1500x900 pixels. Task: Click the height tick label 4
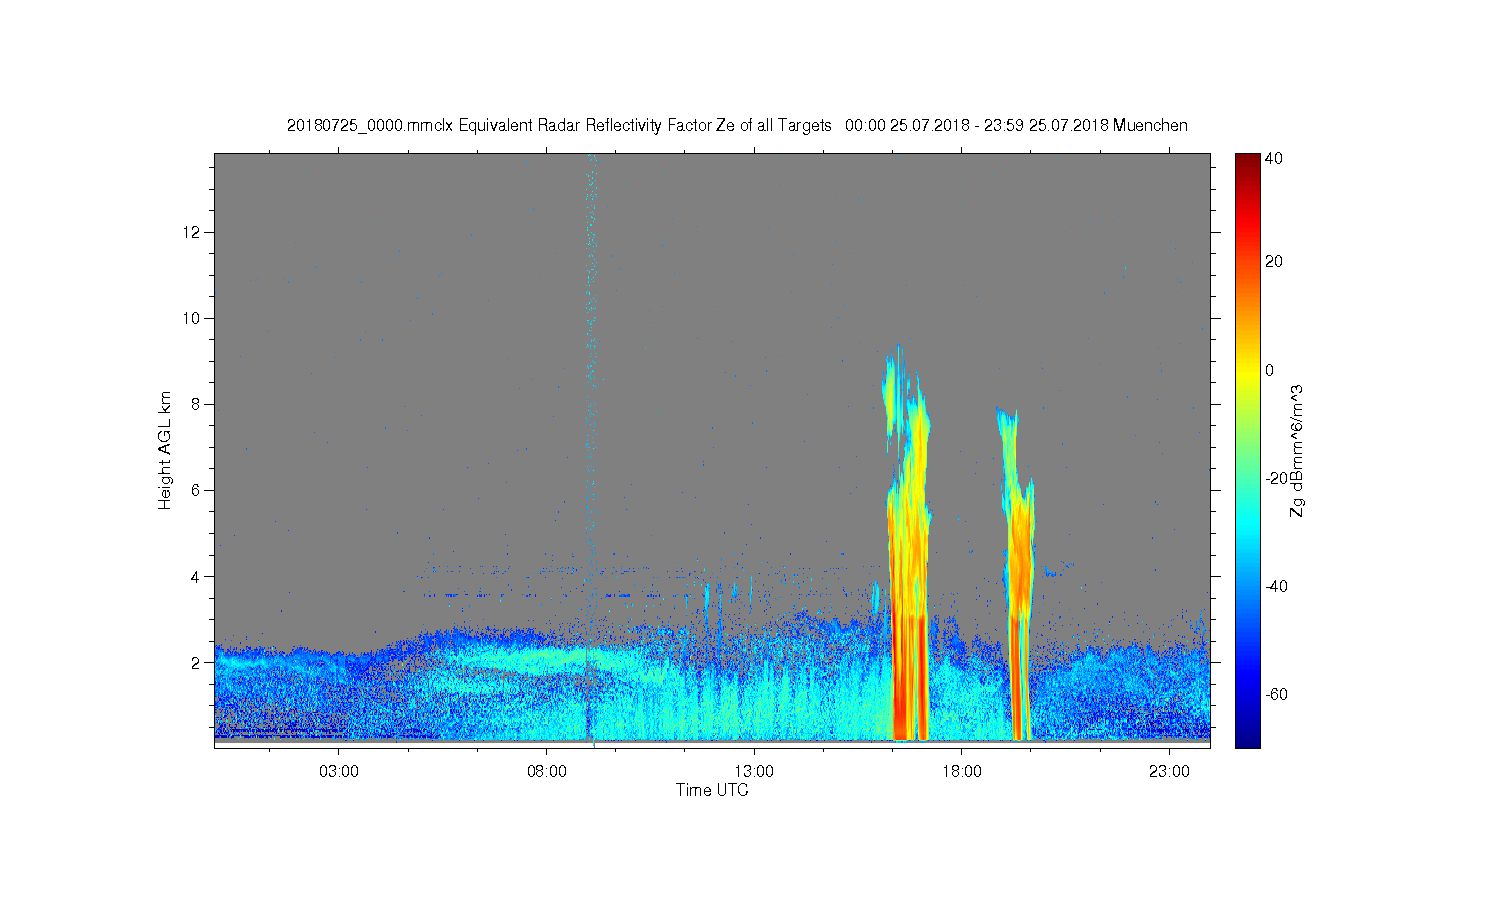(197, 576)
